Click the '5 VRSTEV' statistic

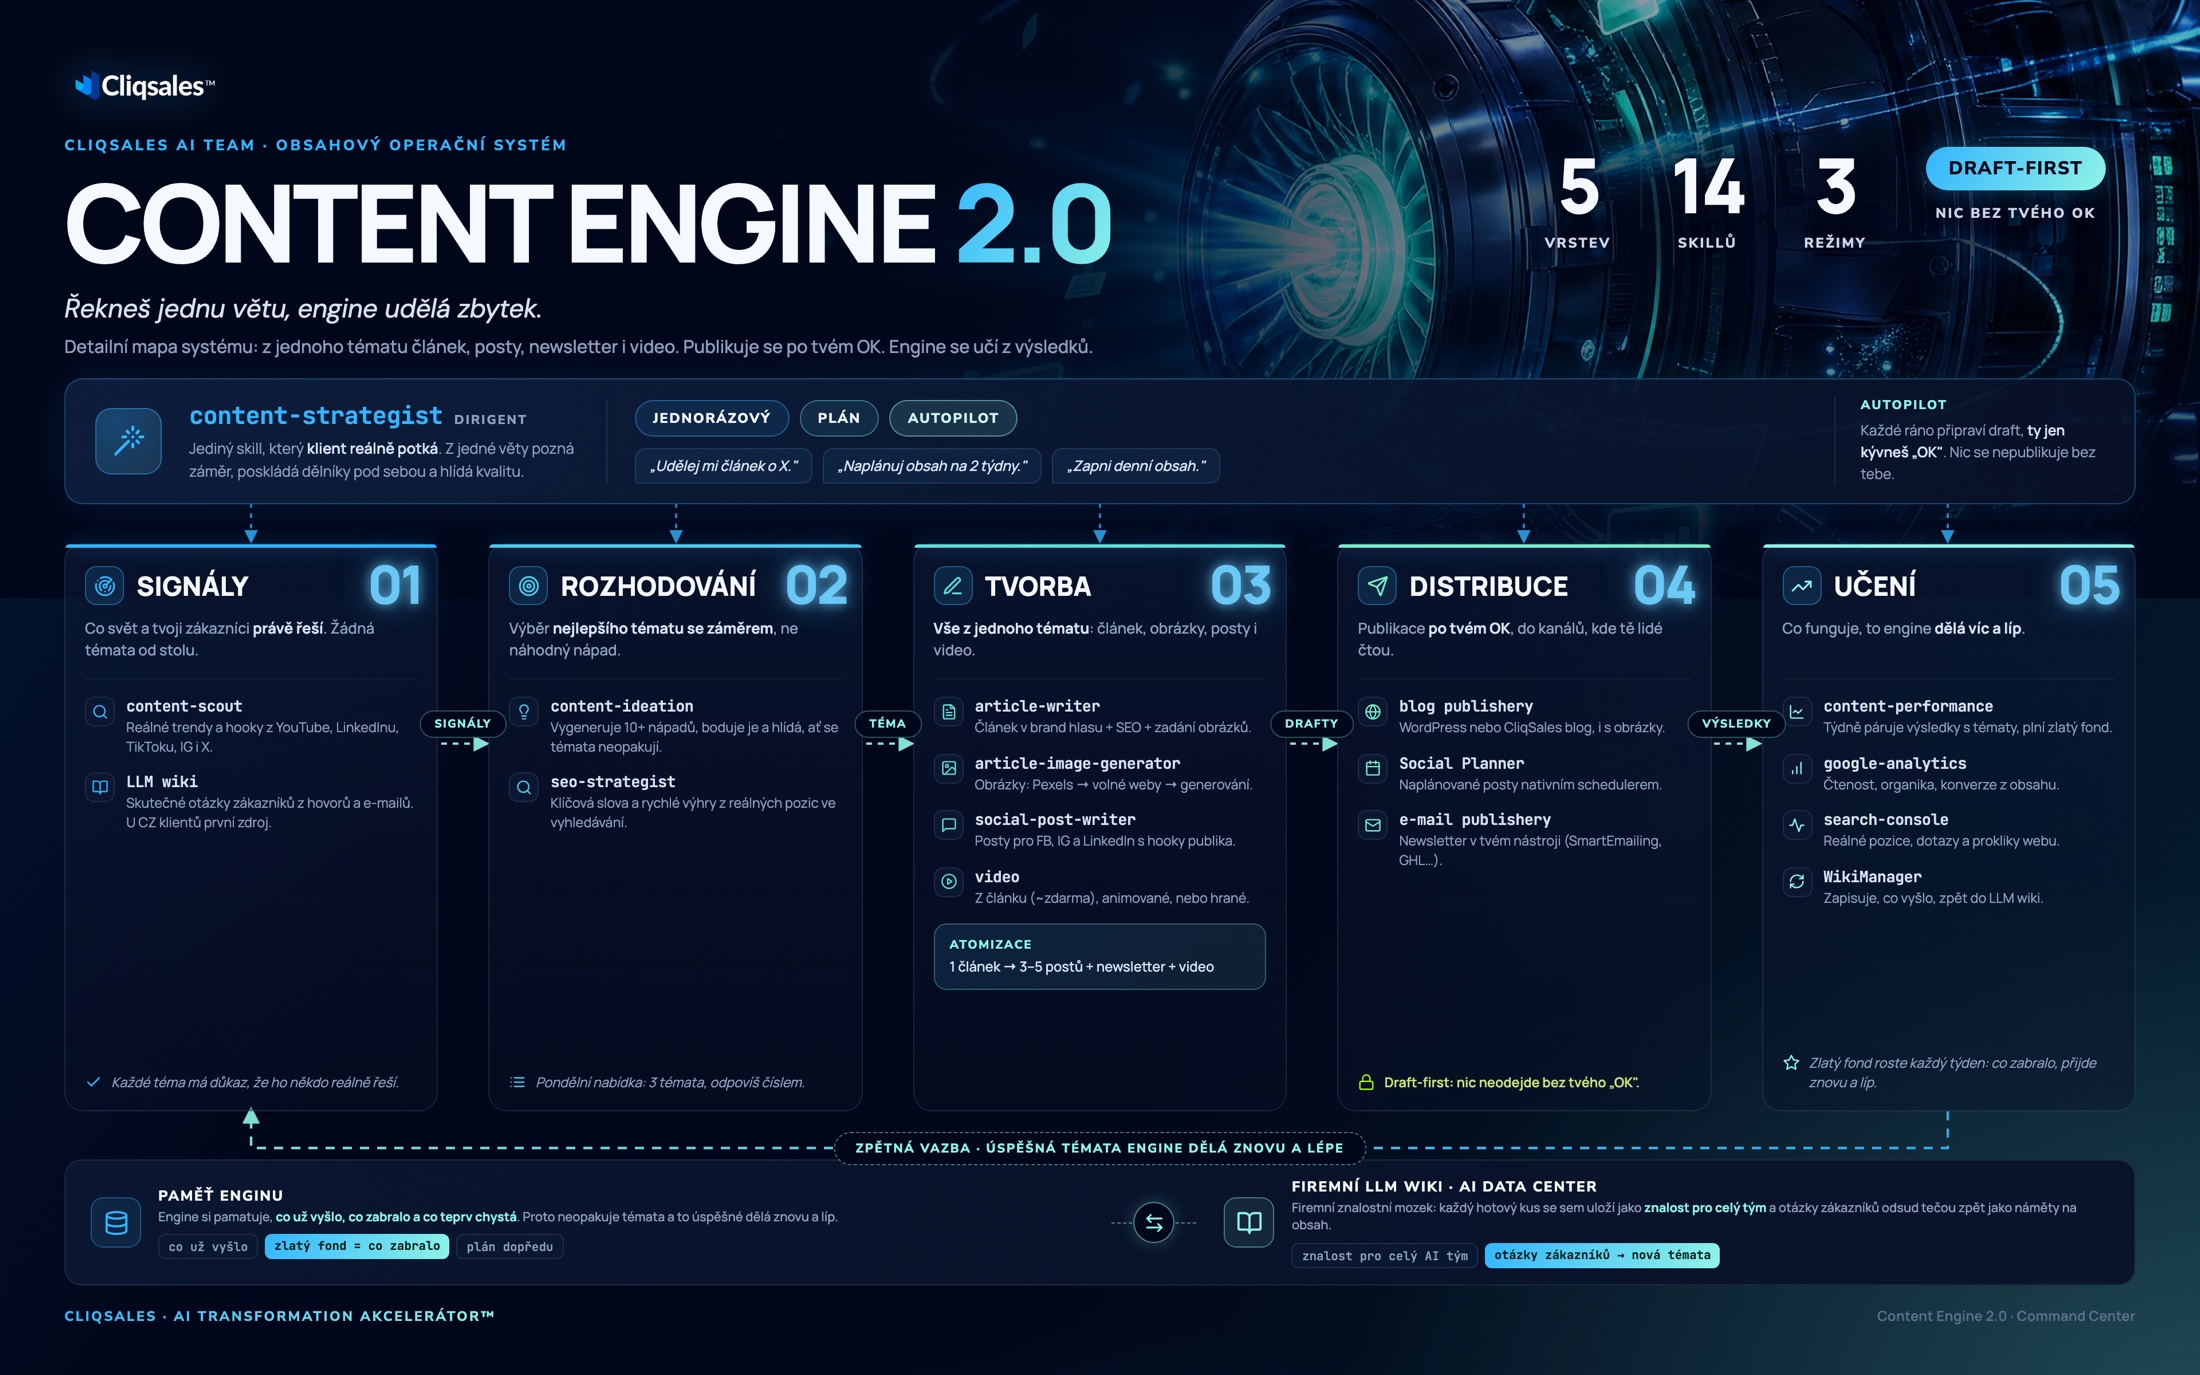point(1577,201)
